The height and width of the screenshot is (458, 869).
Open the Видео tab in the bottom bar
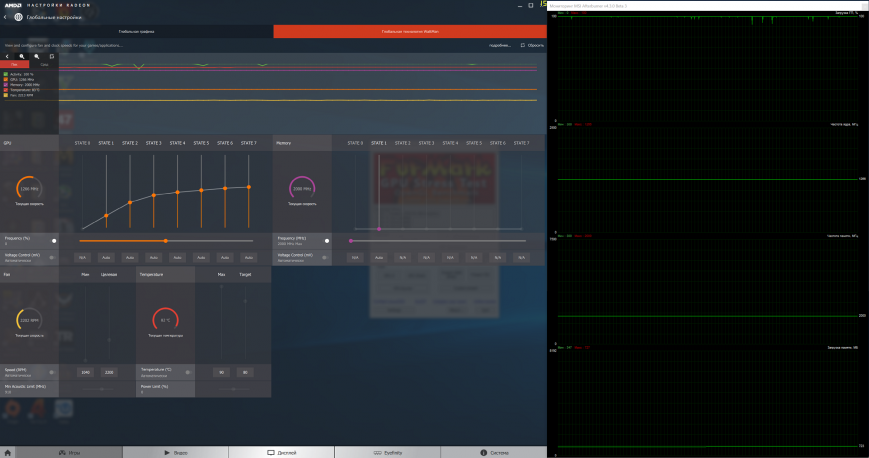point(176,452)
